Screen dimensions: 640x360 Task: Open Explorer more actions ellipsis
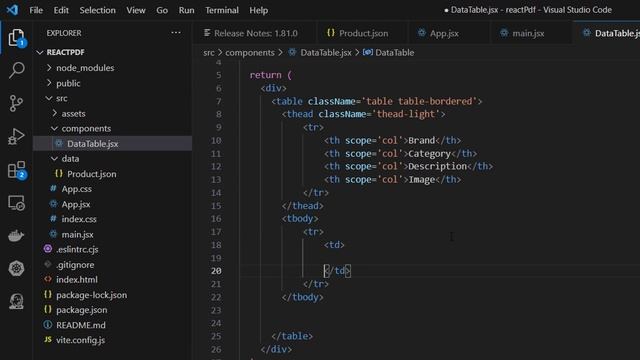176,33
